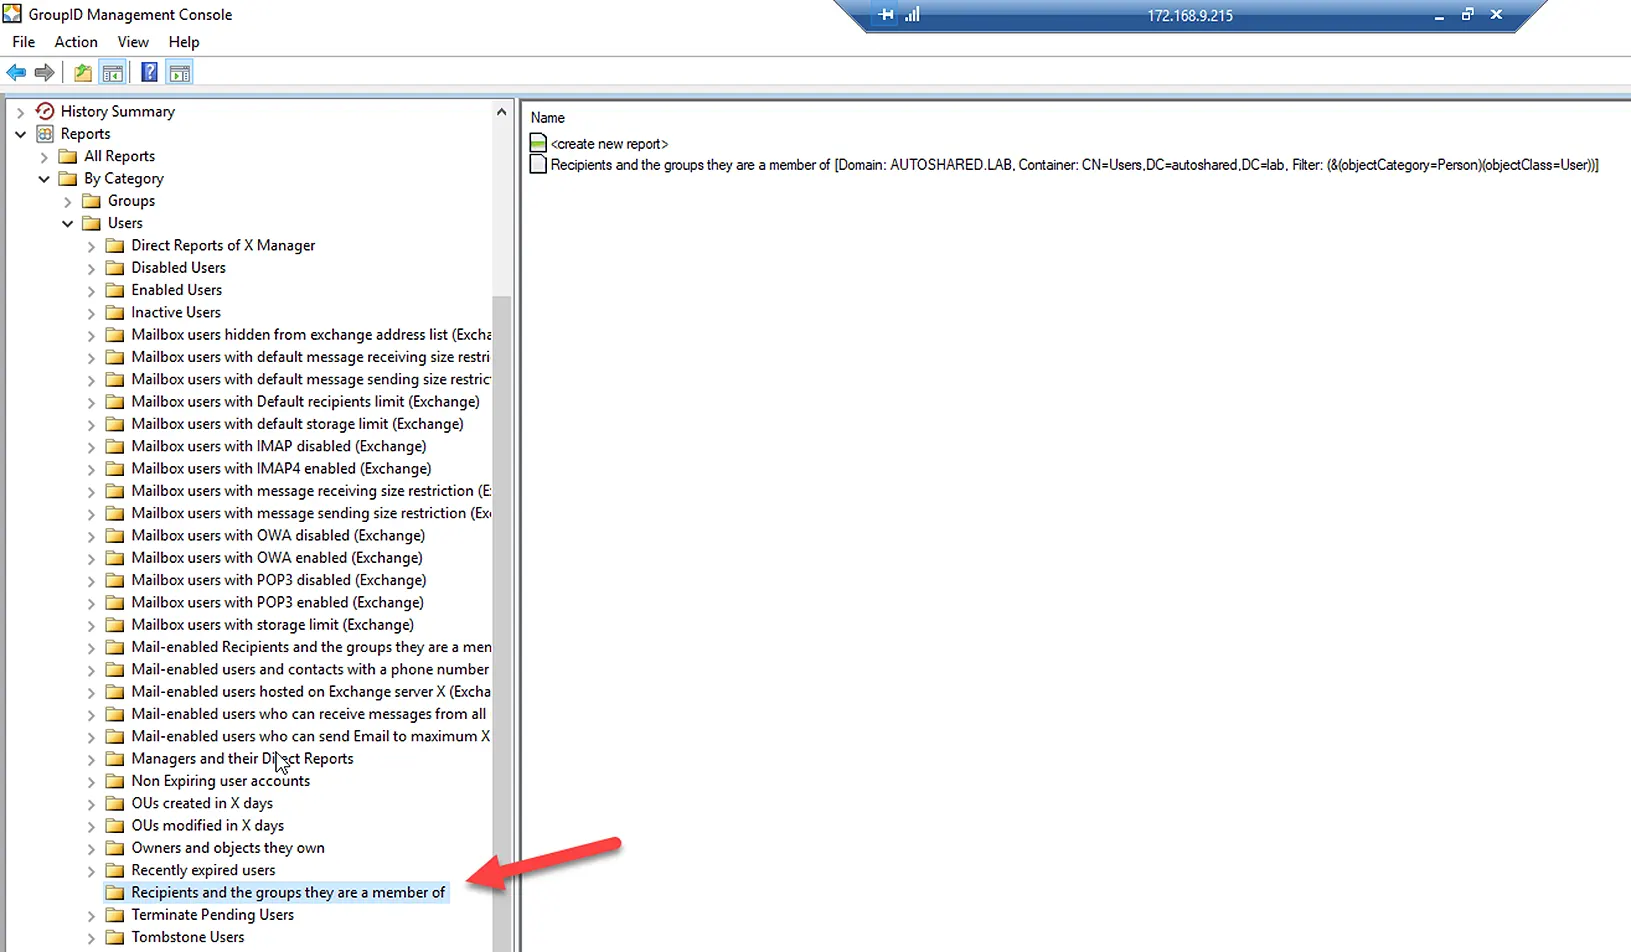Click the Groups folder icon
Image resolution: width=1631 pixels, height=952 pixels.
92,201
